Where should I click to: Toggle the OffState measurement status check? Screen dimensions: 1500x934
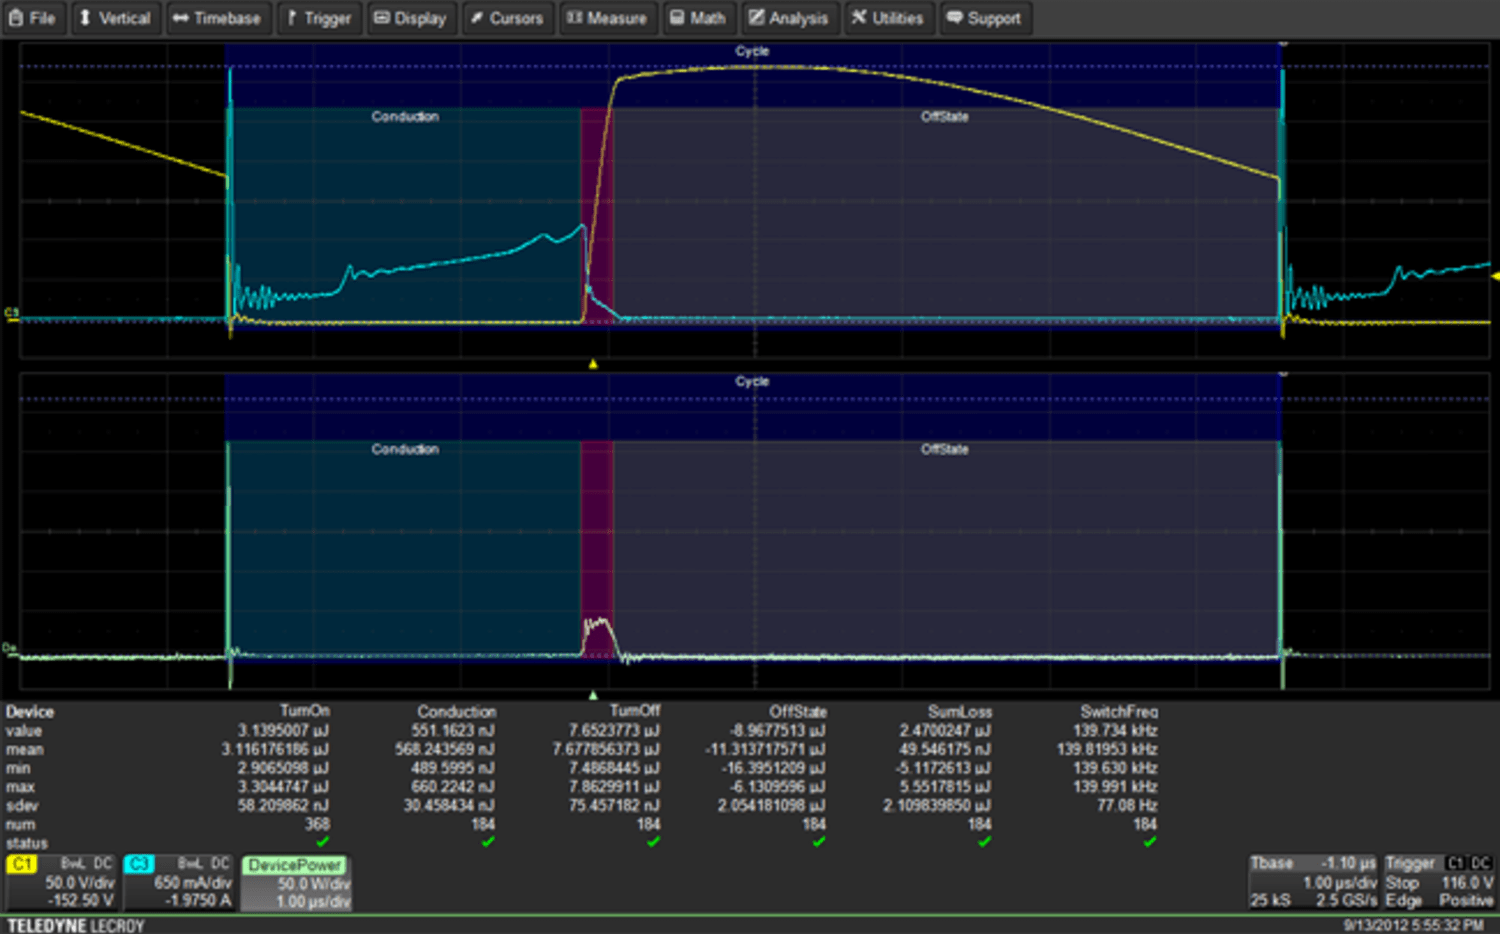(x=820, y=843)
